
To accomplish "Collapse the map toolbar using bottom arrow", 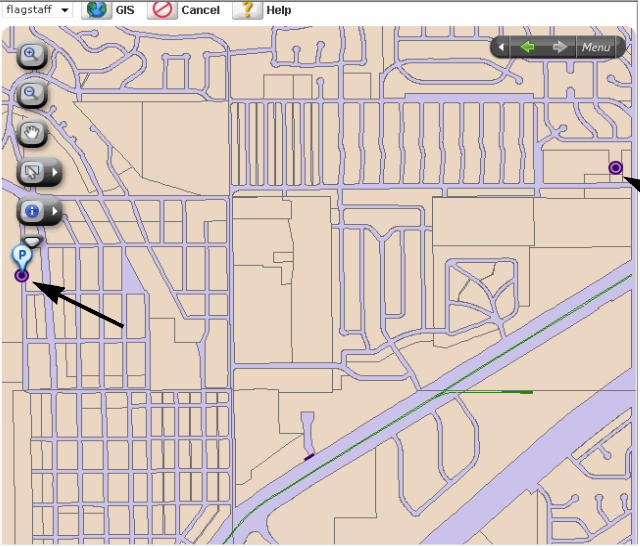I will click(x=33, y=241).
